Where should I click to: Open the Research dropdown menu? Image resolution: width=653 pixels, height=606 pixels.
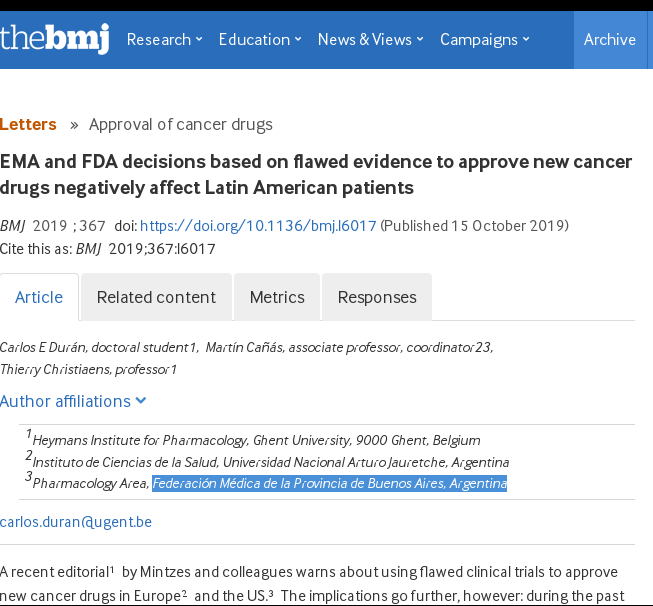[164, 40]
